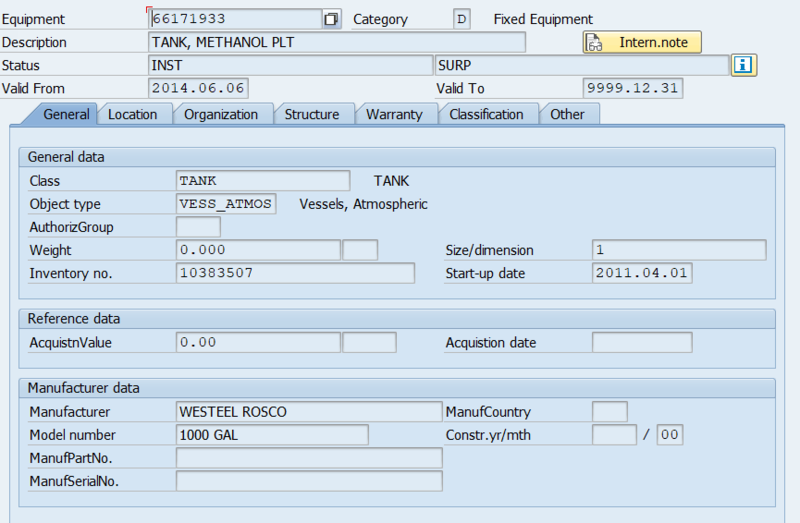
Task: Switch to the Other tab
Action: click(567, 114)
